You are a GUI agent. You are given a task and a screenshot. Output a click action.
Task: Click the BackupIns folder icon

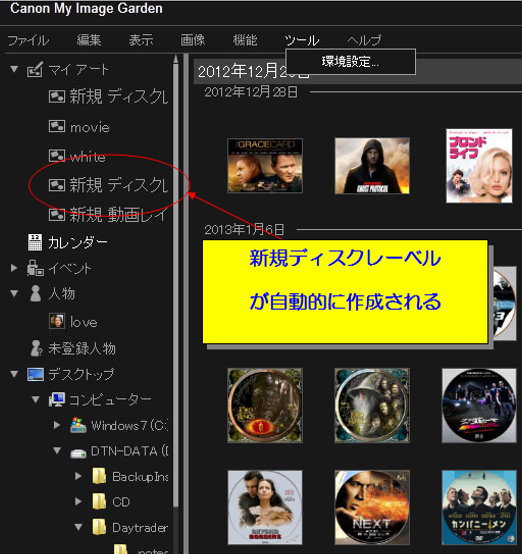pyautogui.click(x=99, y=476)
